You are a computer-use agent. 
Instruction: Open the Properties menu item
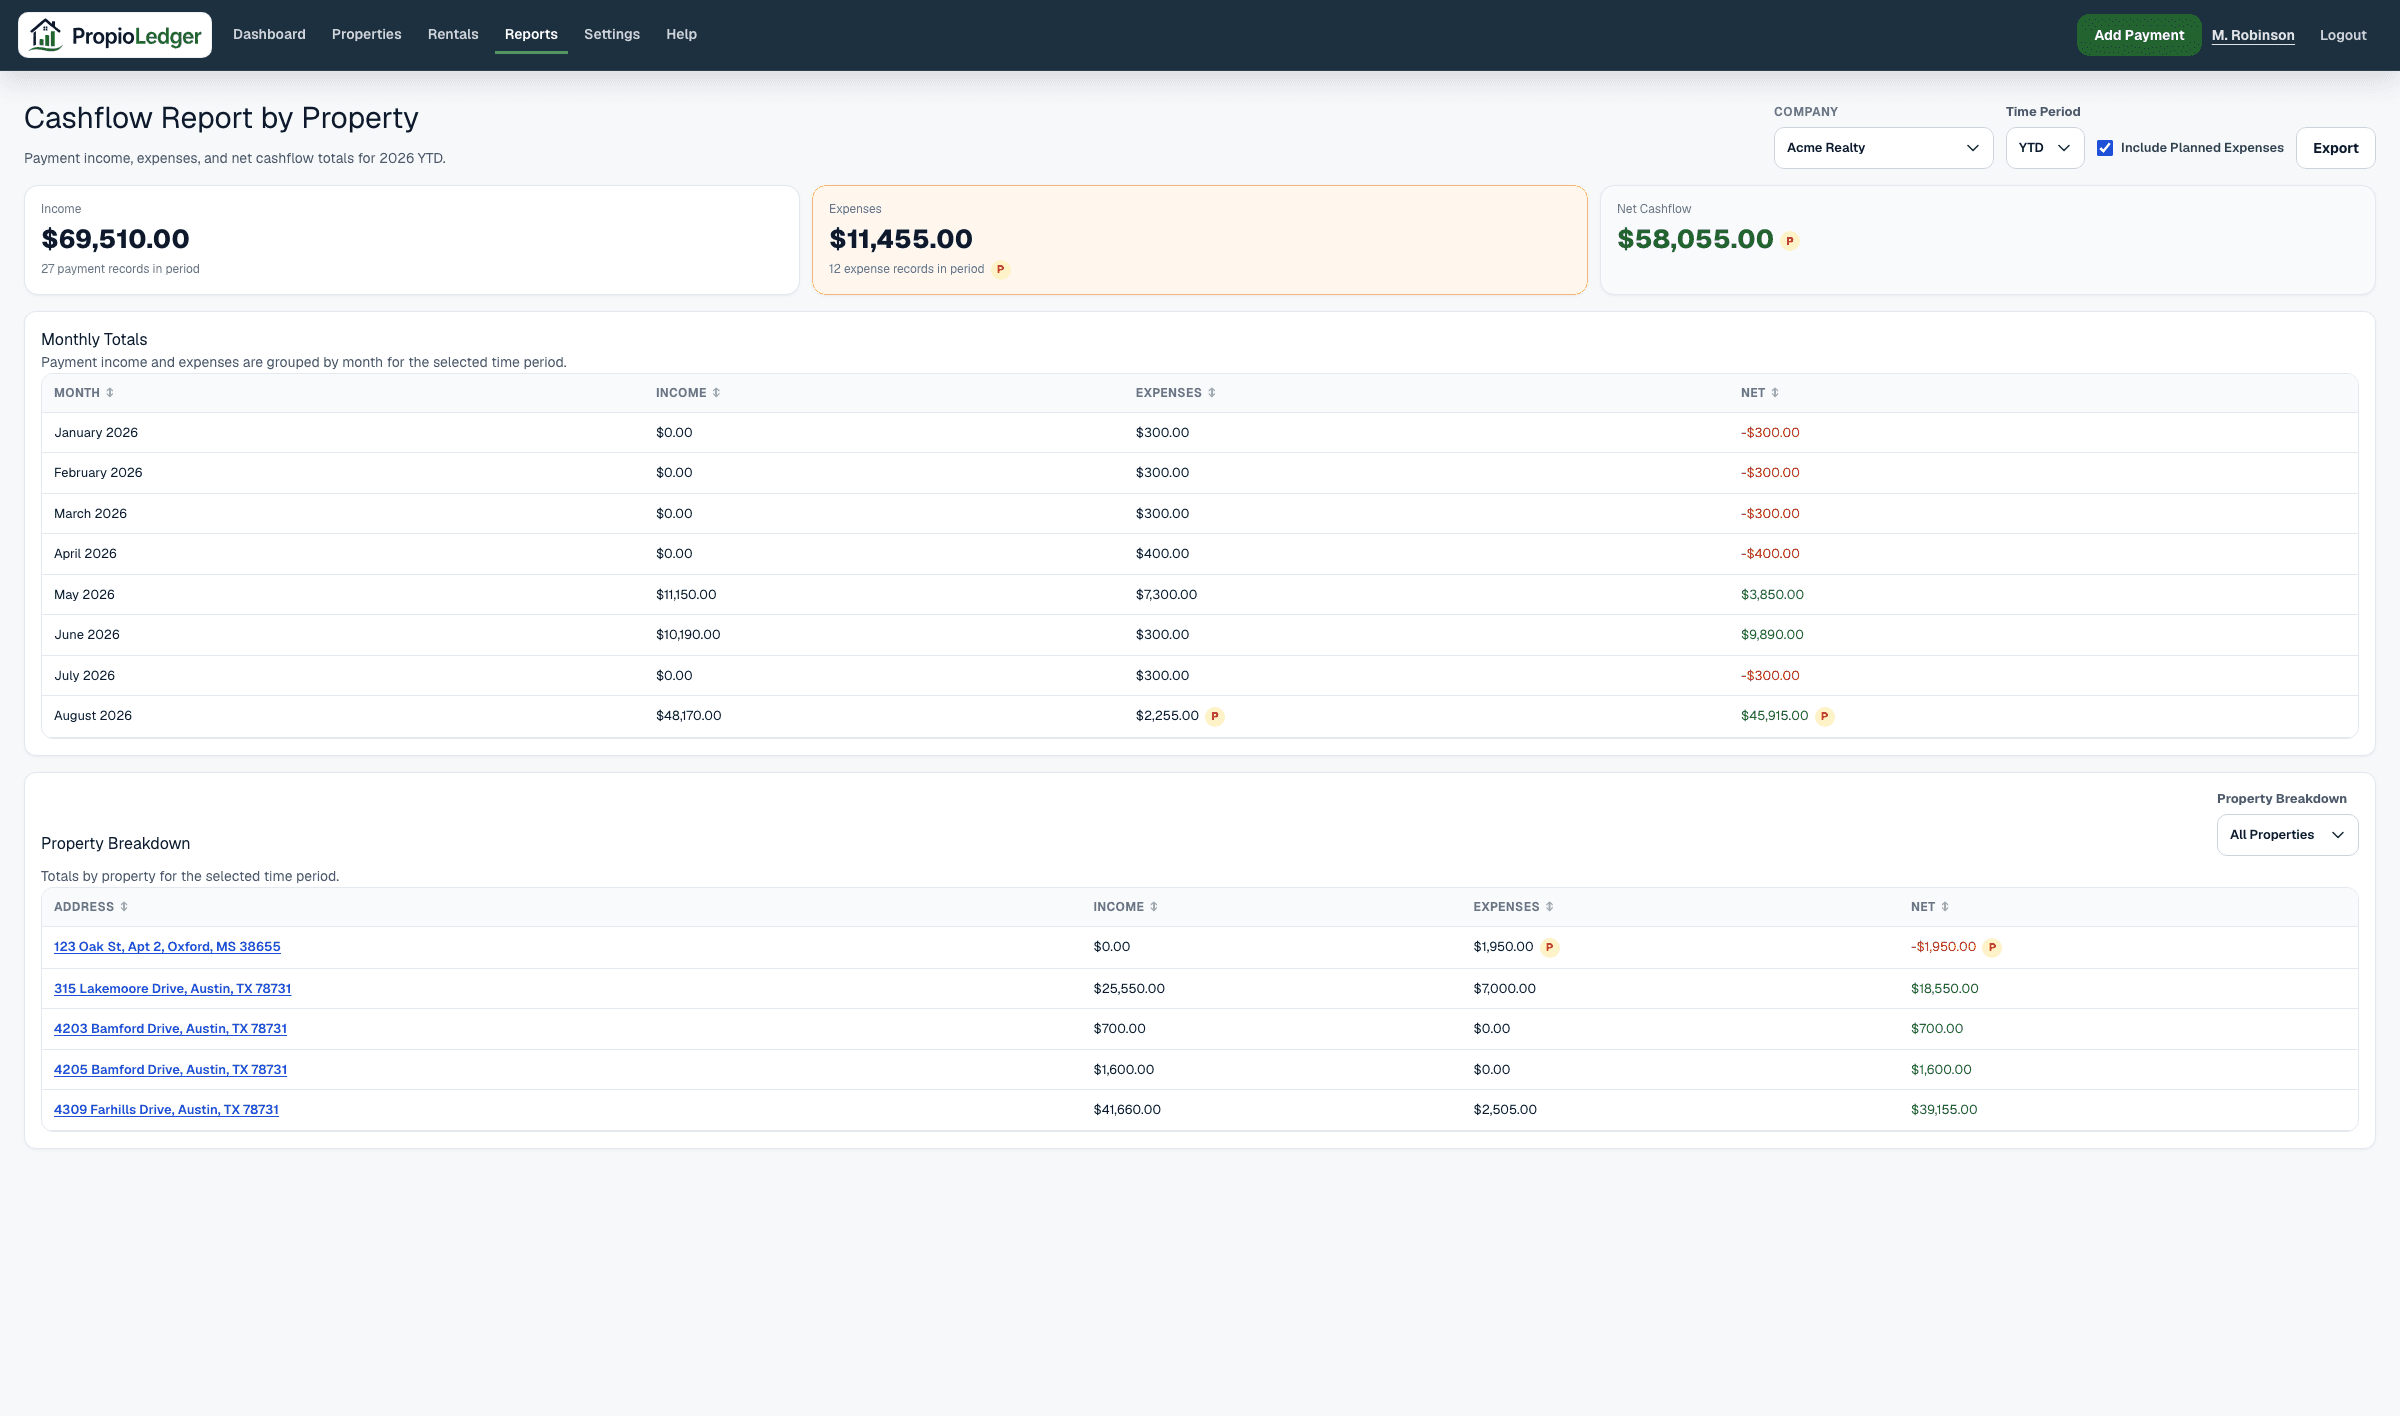pyautogui.click(x=367, y=34)
